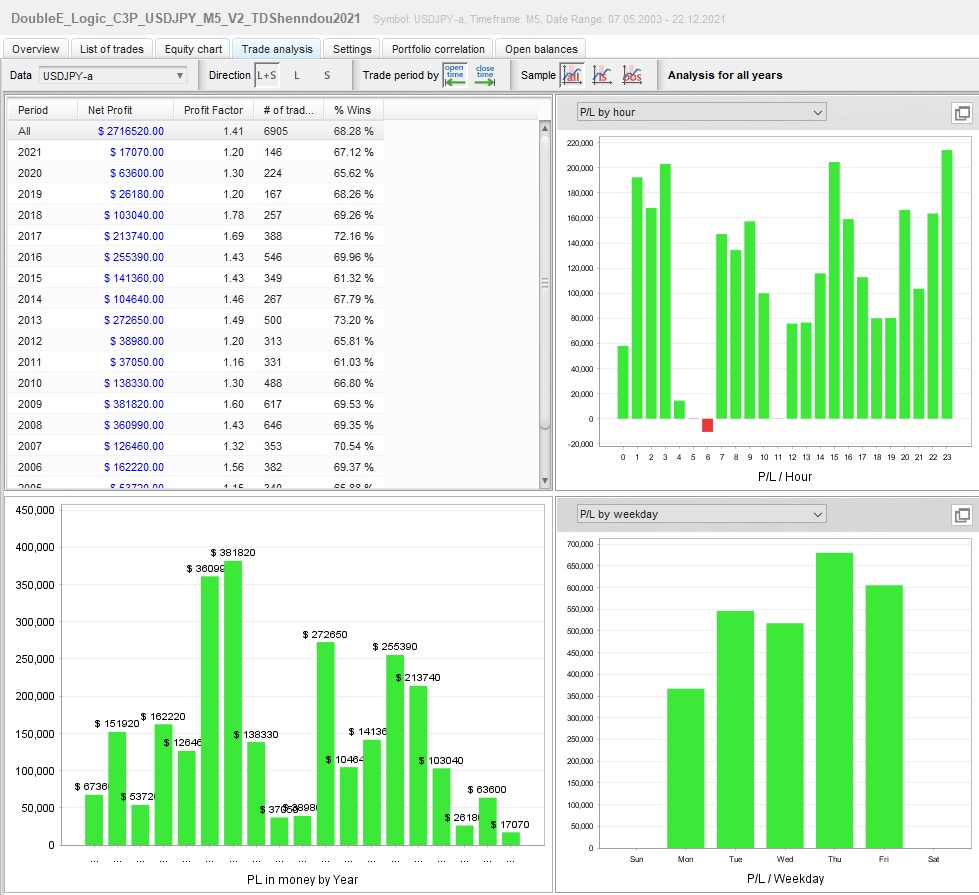
Task: Open the P/L by weekday dropdown
Action: coord(701,514)
